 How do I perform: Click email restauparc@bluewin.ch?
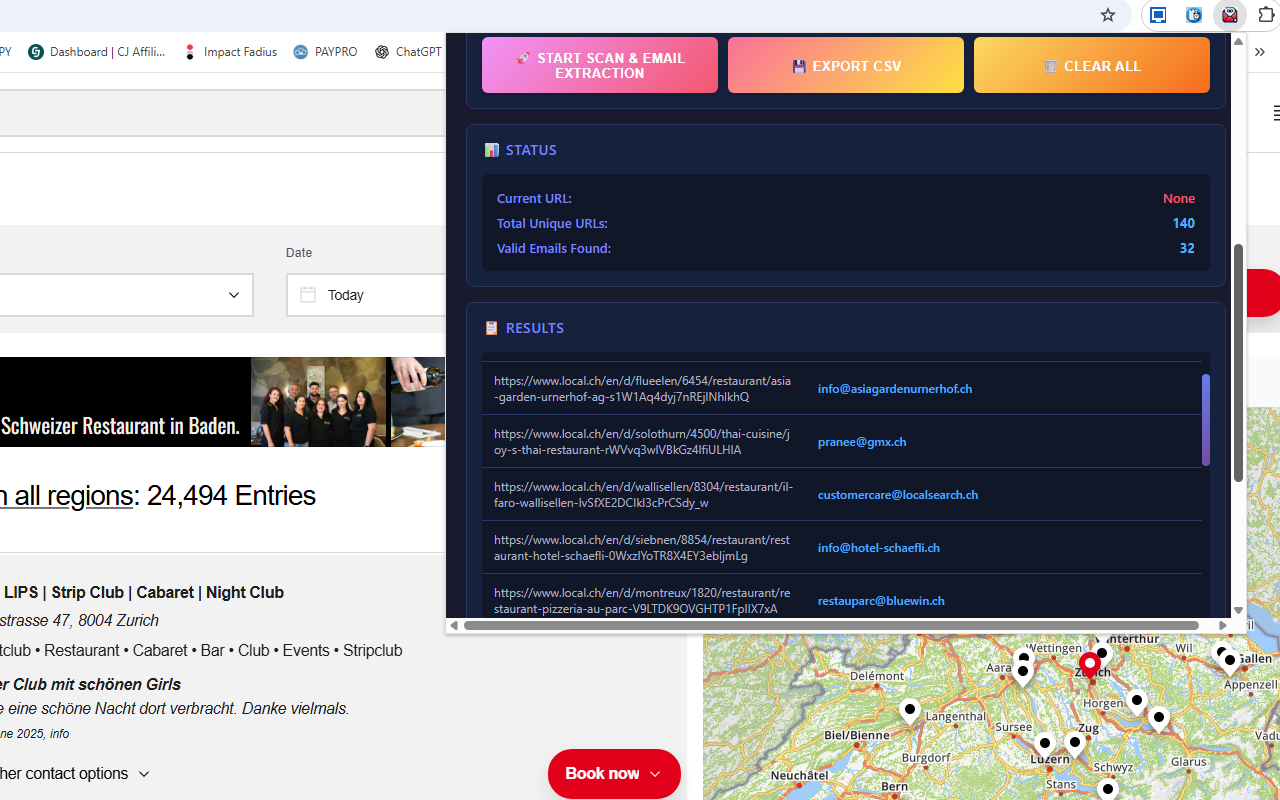tap(881, 601)
